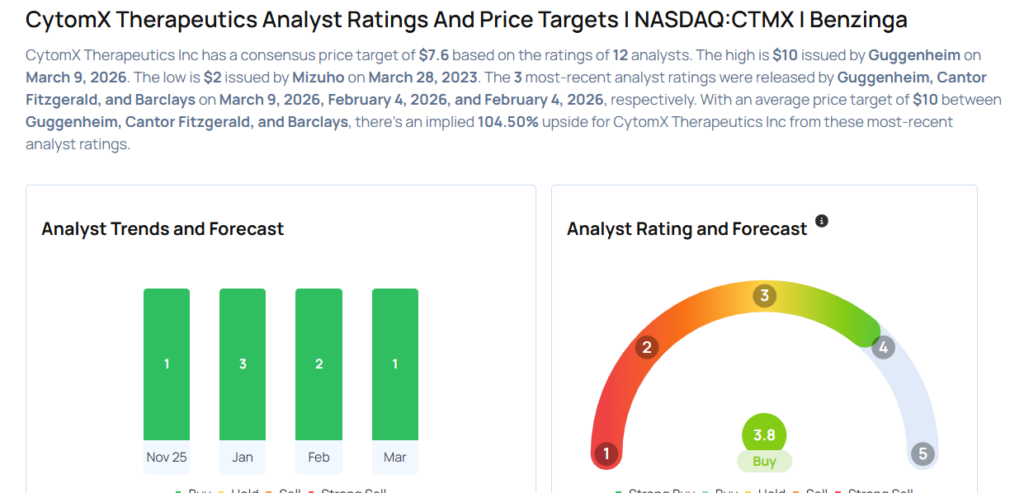Click the Jan bar showing 3 ratings
This screenshot has width=1024, height=493.
point(243,364)
